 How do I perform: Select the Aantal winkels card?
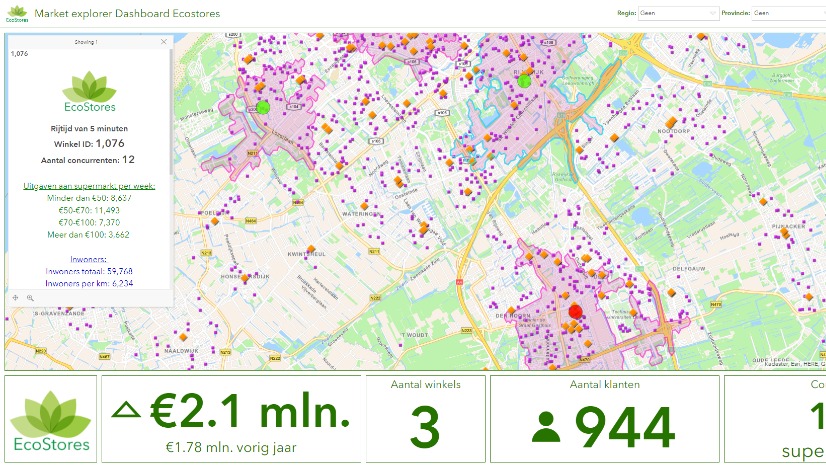(x=426, y=419)
